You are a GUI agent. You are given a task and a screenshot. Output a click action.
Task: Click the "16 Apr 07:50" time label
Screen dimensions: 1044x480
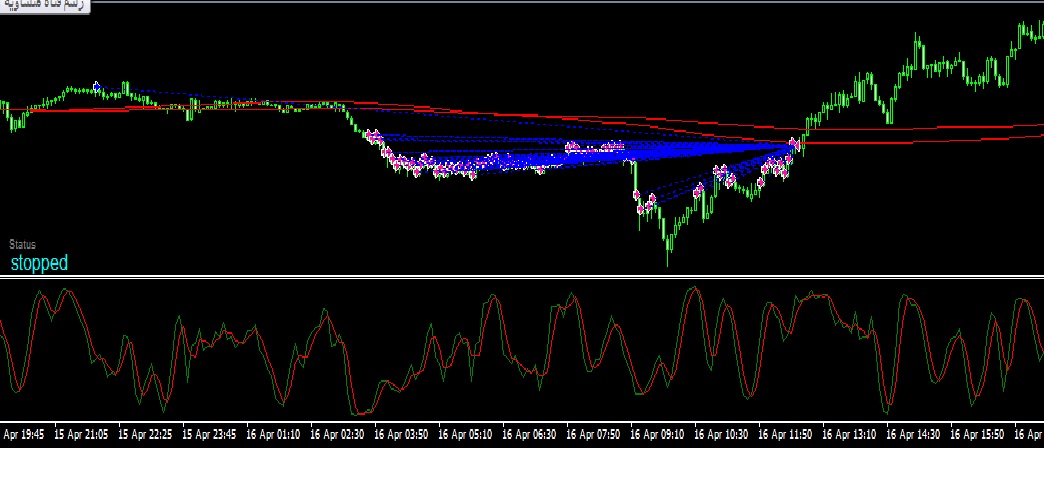(593, 435)
